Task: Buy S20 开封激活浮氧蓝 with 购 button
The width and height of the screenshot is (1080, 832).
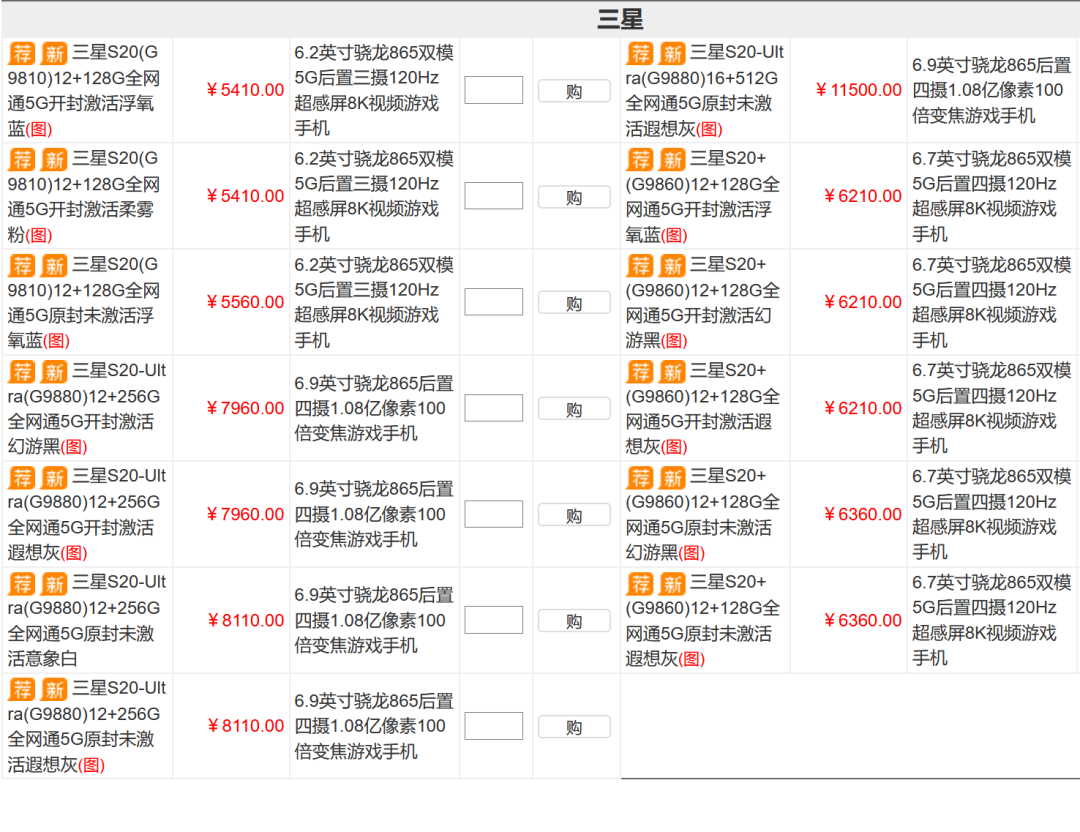Action: point(574,91)
